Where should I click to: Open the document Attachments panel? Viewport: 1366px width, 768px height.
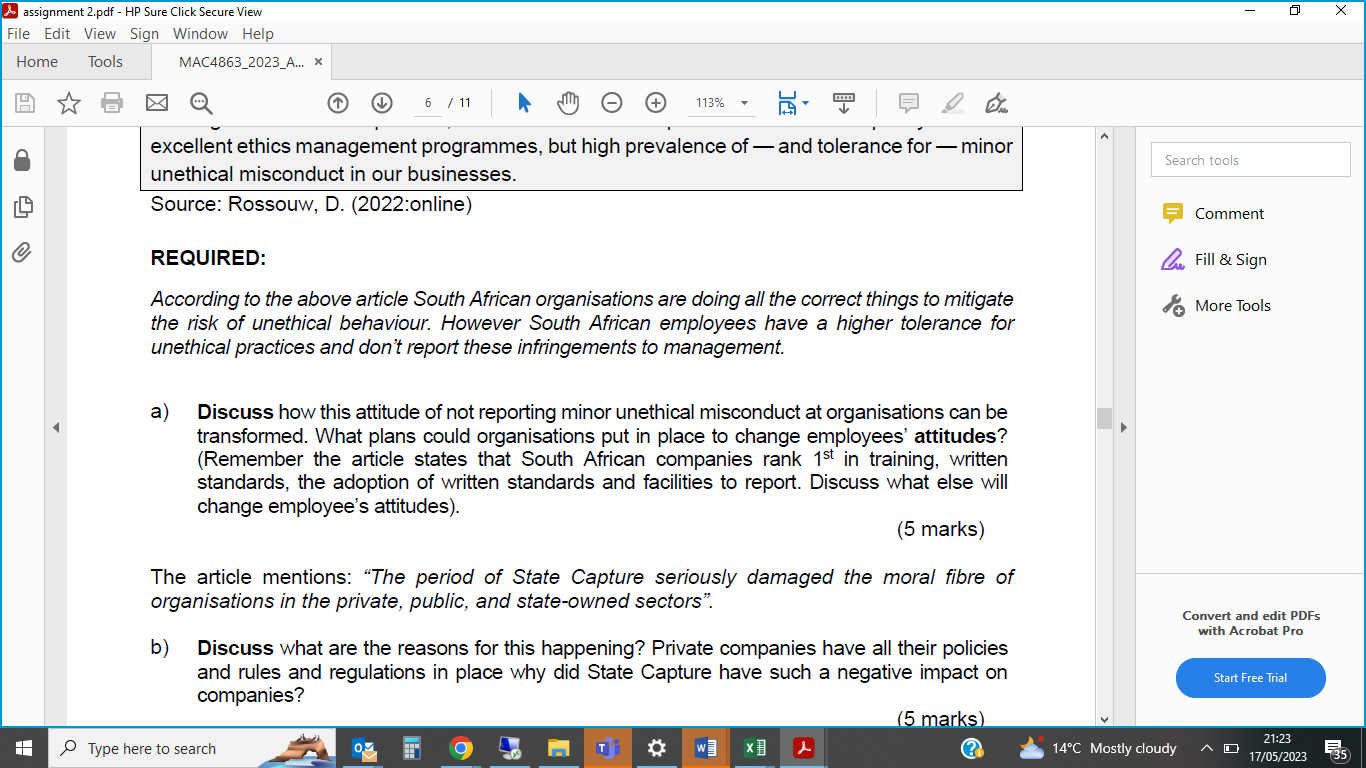coord(22,252)
